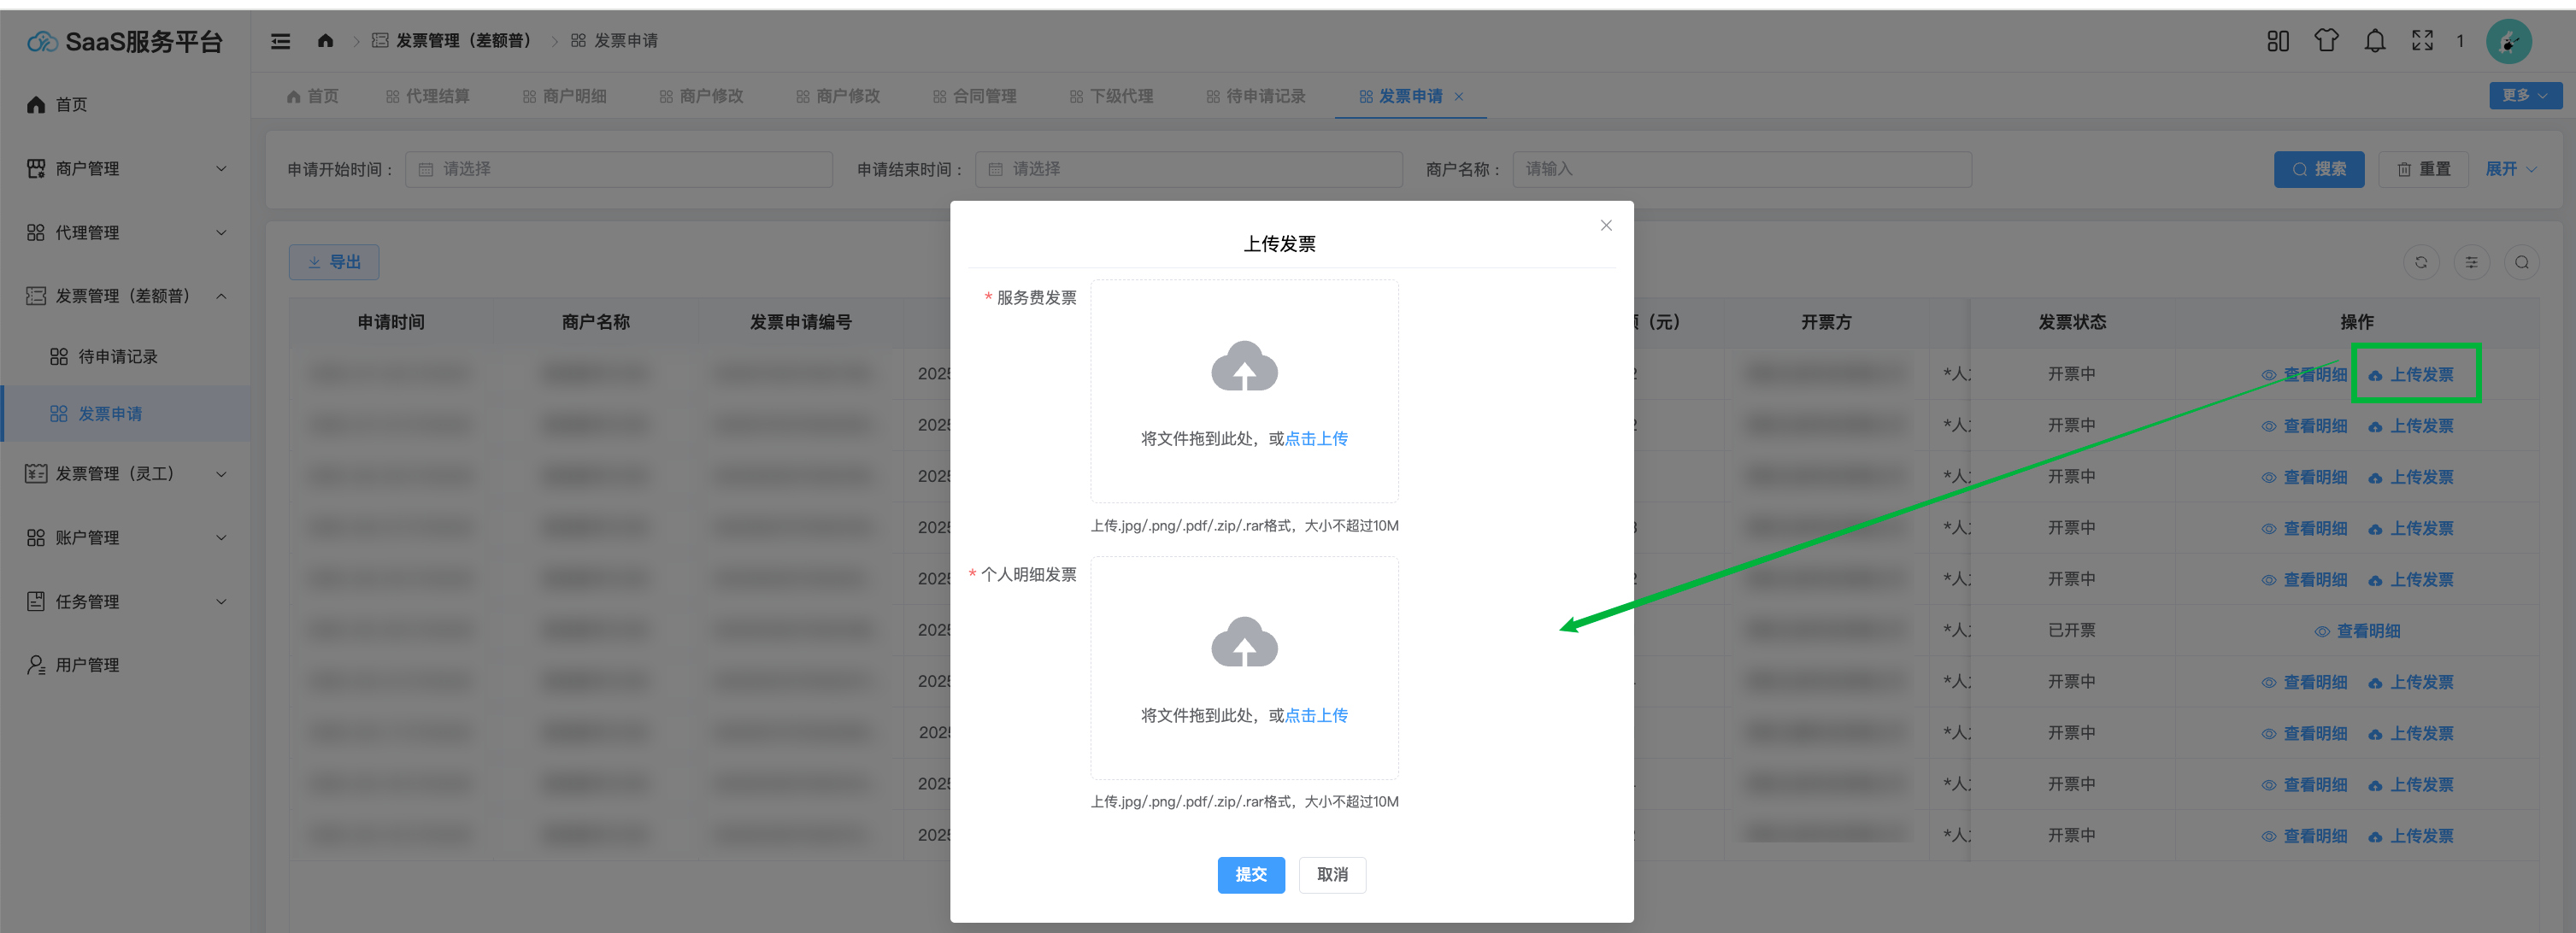Click the cloud upload icon for 个人明细发票
2576x933 pixels.
(1244, 642)
